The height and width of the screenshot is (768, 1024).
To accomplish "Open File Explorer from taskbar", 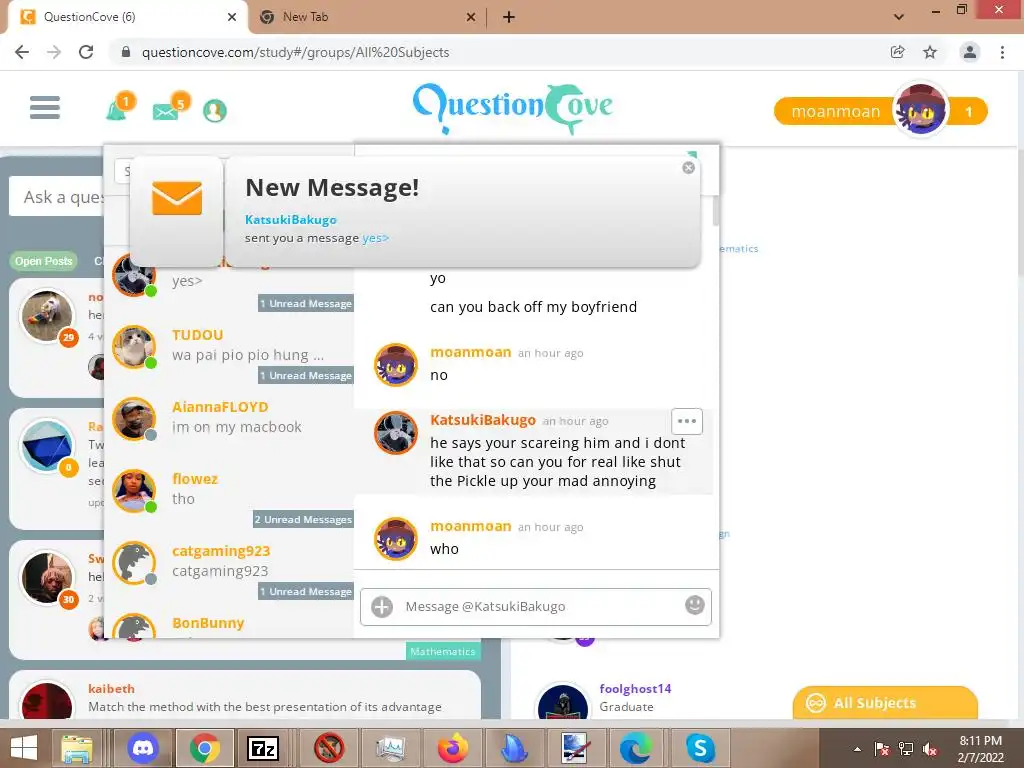I will click(77, 748).
